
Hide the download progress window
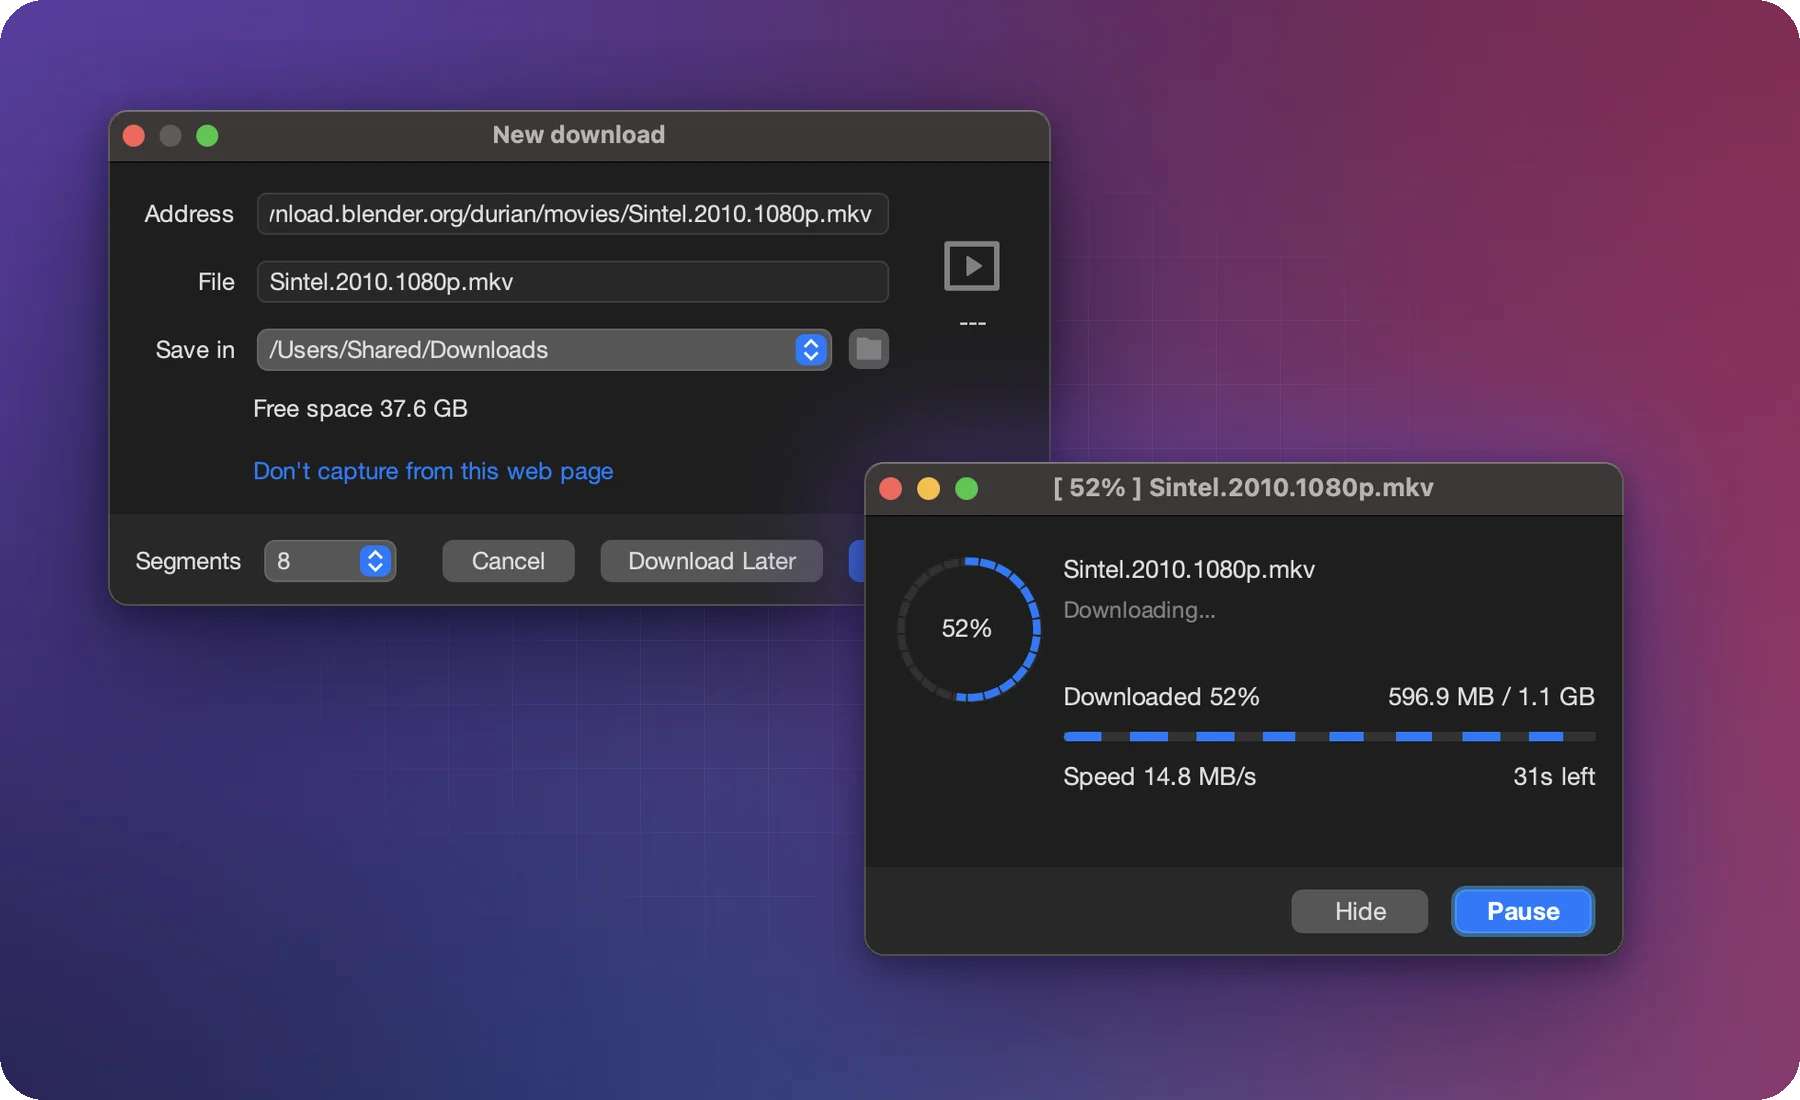tap(1360, 911)
